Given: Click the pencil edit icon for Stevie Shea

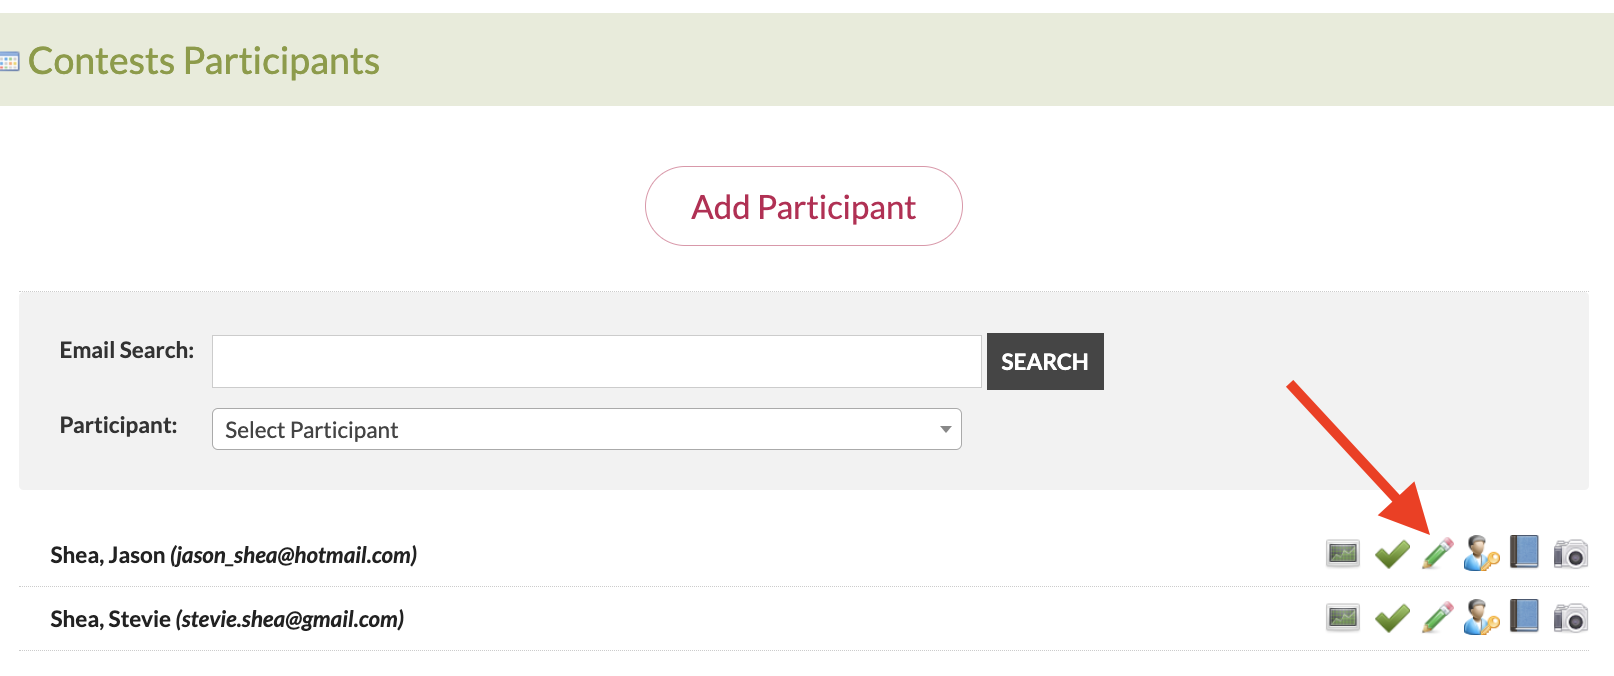Looking at the screenshot, I should click(x=1437, y=617).
